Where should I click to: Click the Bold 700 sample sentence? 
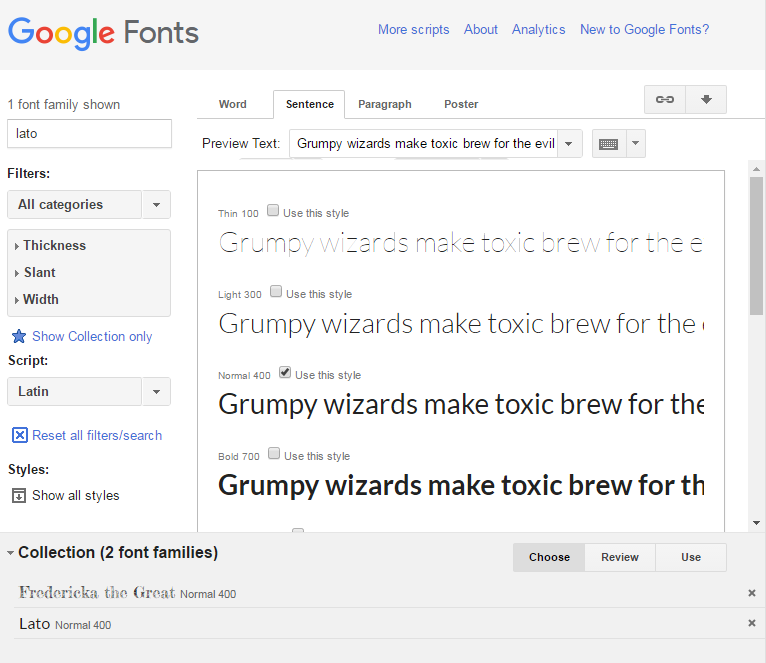461,485
